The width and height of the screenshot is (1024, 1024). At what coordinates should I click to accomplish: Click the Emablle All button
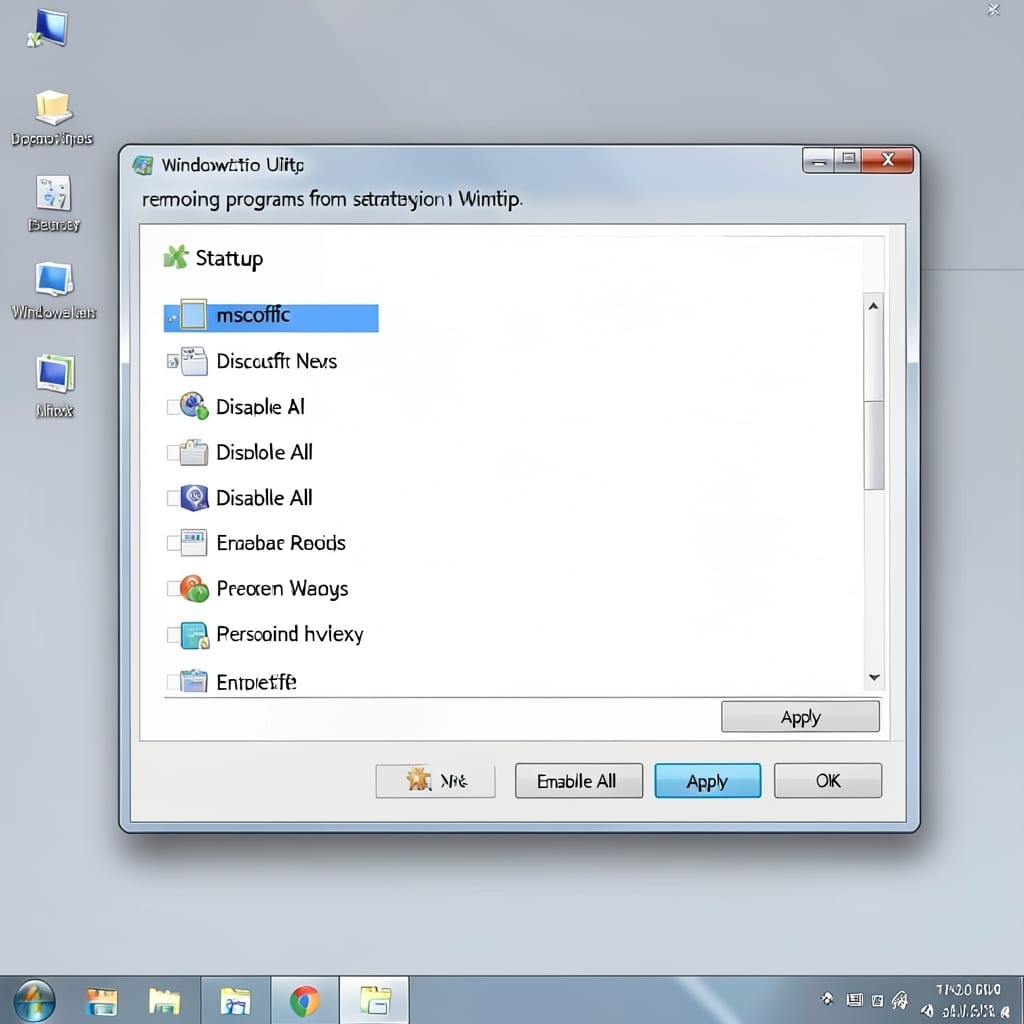(x=579, y=781)
